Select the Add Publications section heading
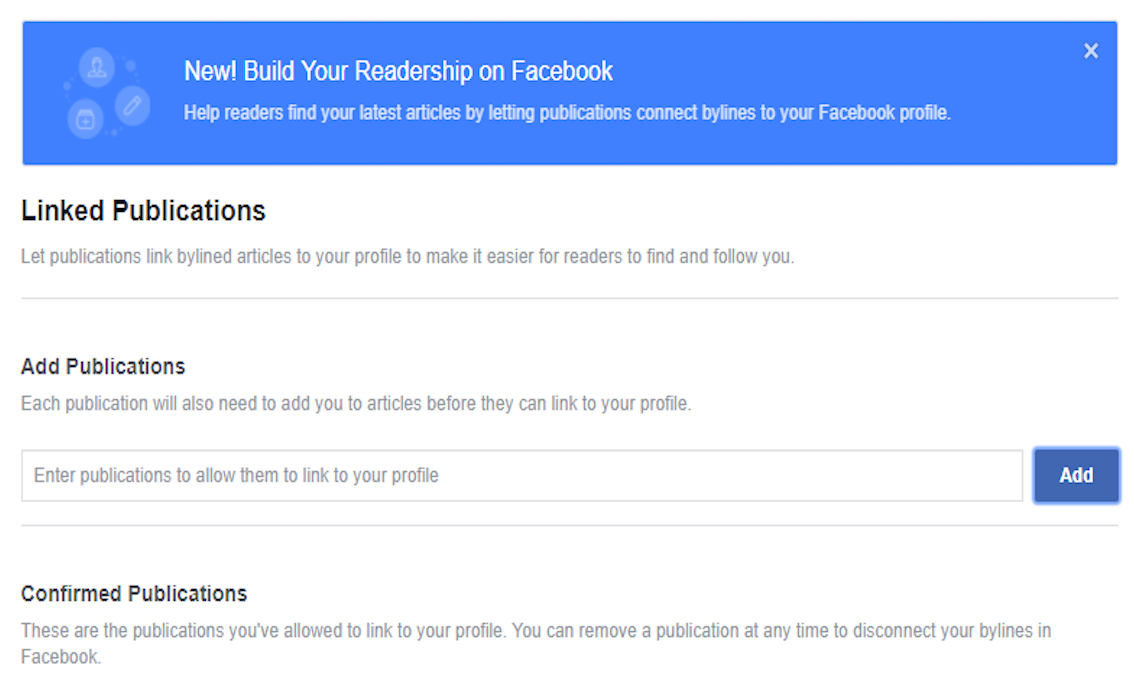 coord(103,366)
